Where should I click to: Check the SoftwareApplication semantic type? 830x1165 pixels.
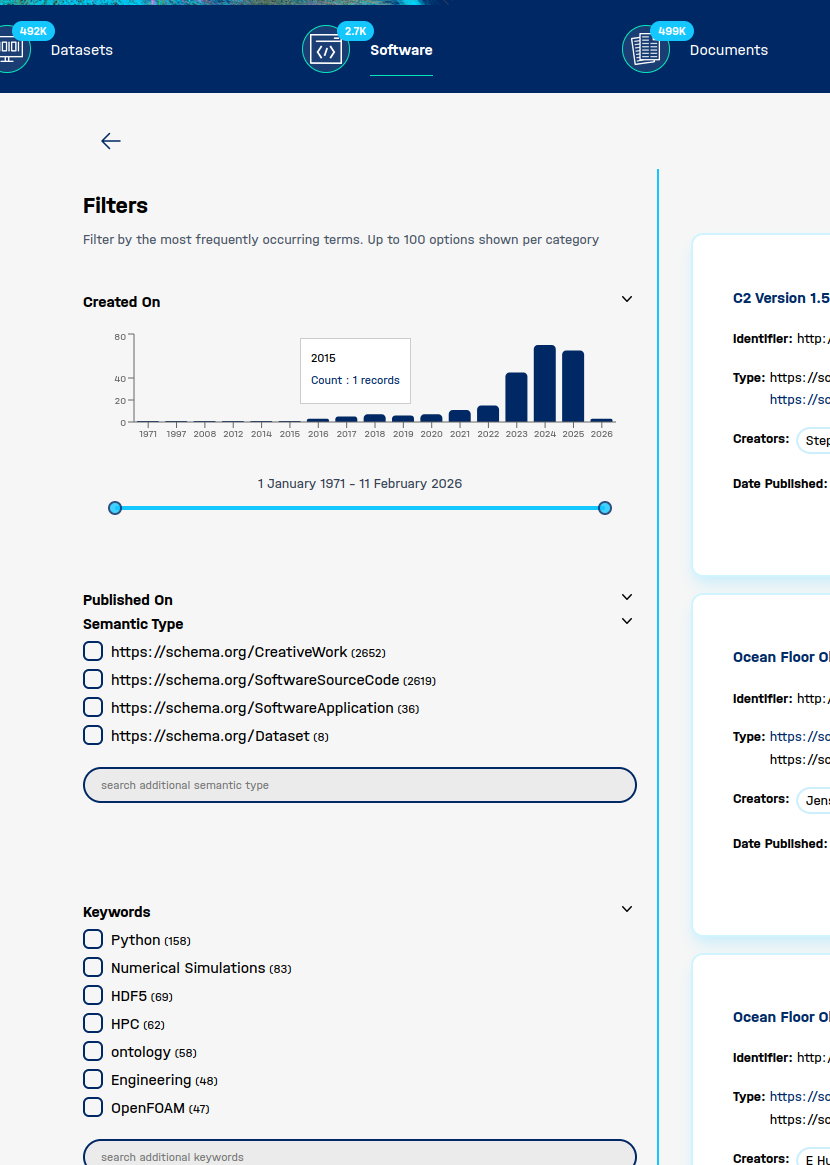tap(93, 706)
